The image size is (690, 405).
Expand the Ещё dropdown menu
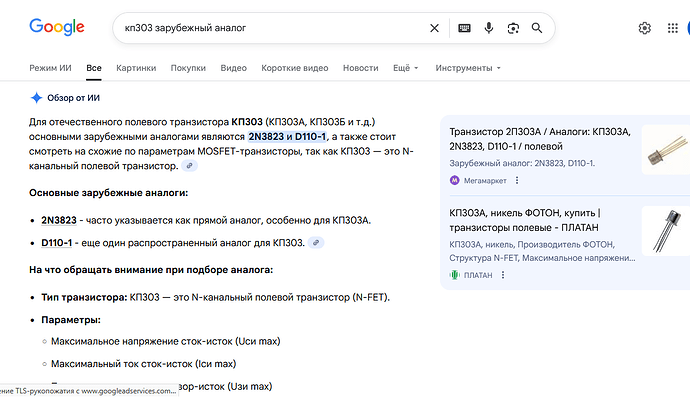405,68
